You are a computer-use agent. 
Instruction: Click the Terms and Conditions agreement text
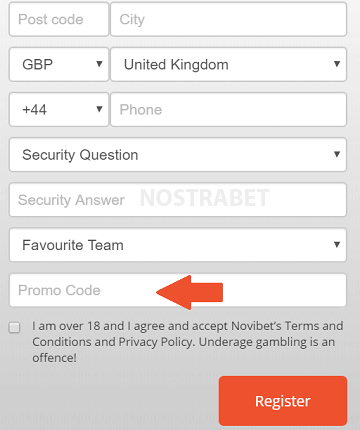tap(188, 342)
